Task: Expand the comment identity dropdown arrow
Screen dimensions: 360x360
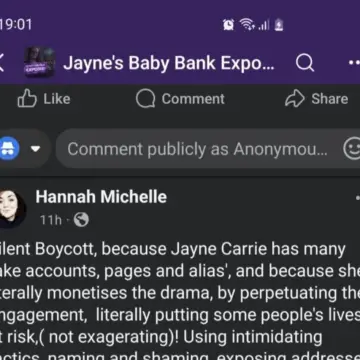Action: tap(36, 149)
